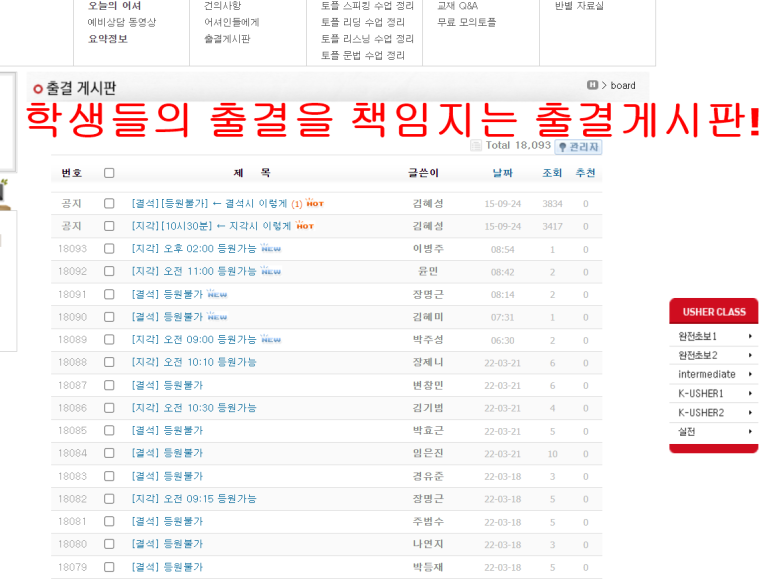Expand the 완전초보1 class arrow

(x=750, y=336)
